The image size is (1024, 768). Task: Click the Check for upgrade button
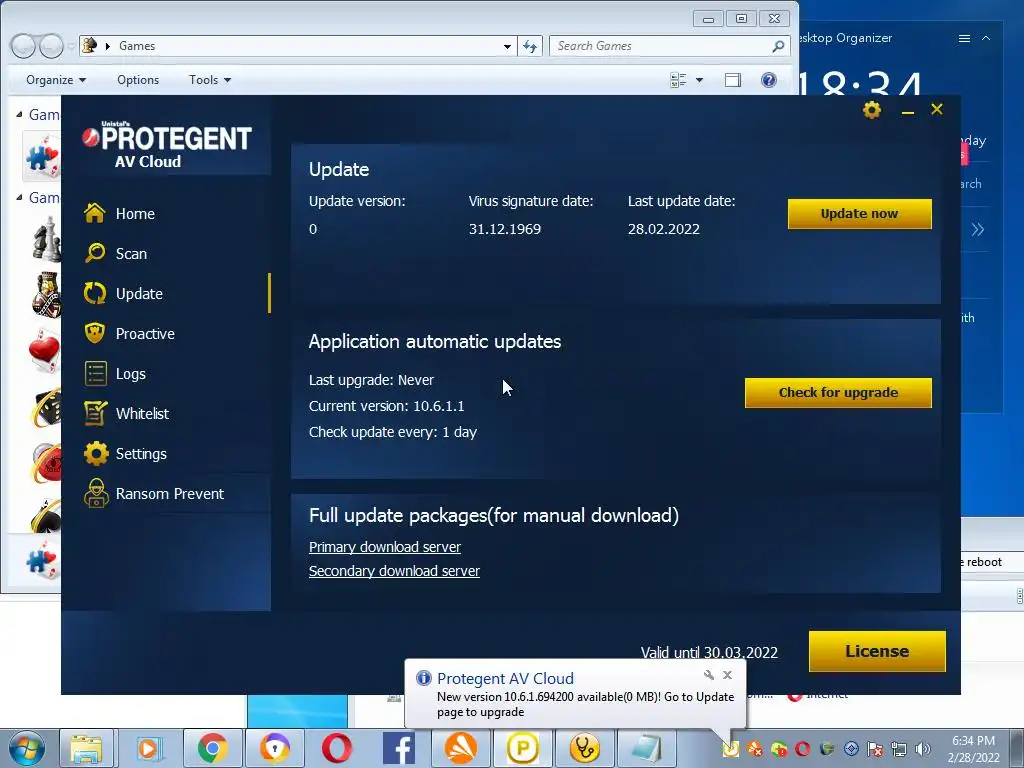click(838, 392)
